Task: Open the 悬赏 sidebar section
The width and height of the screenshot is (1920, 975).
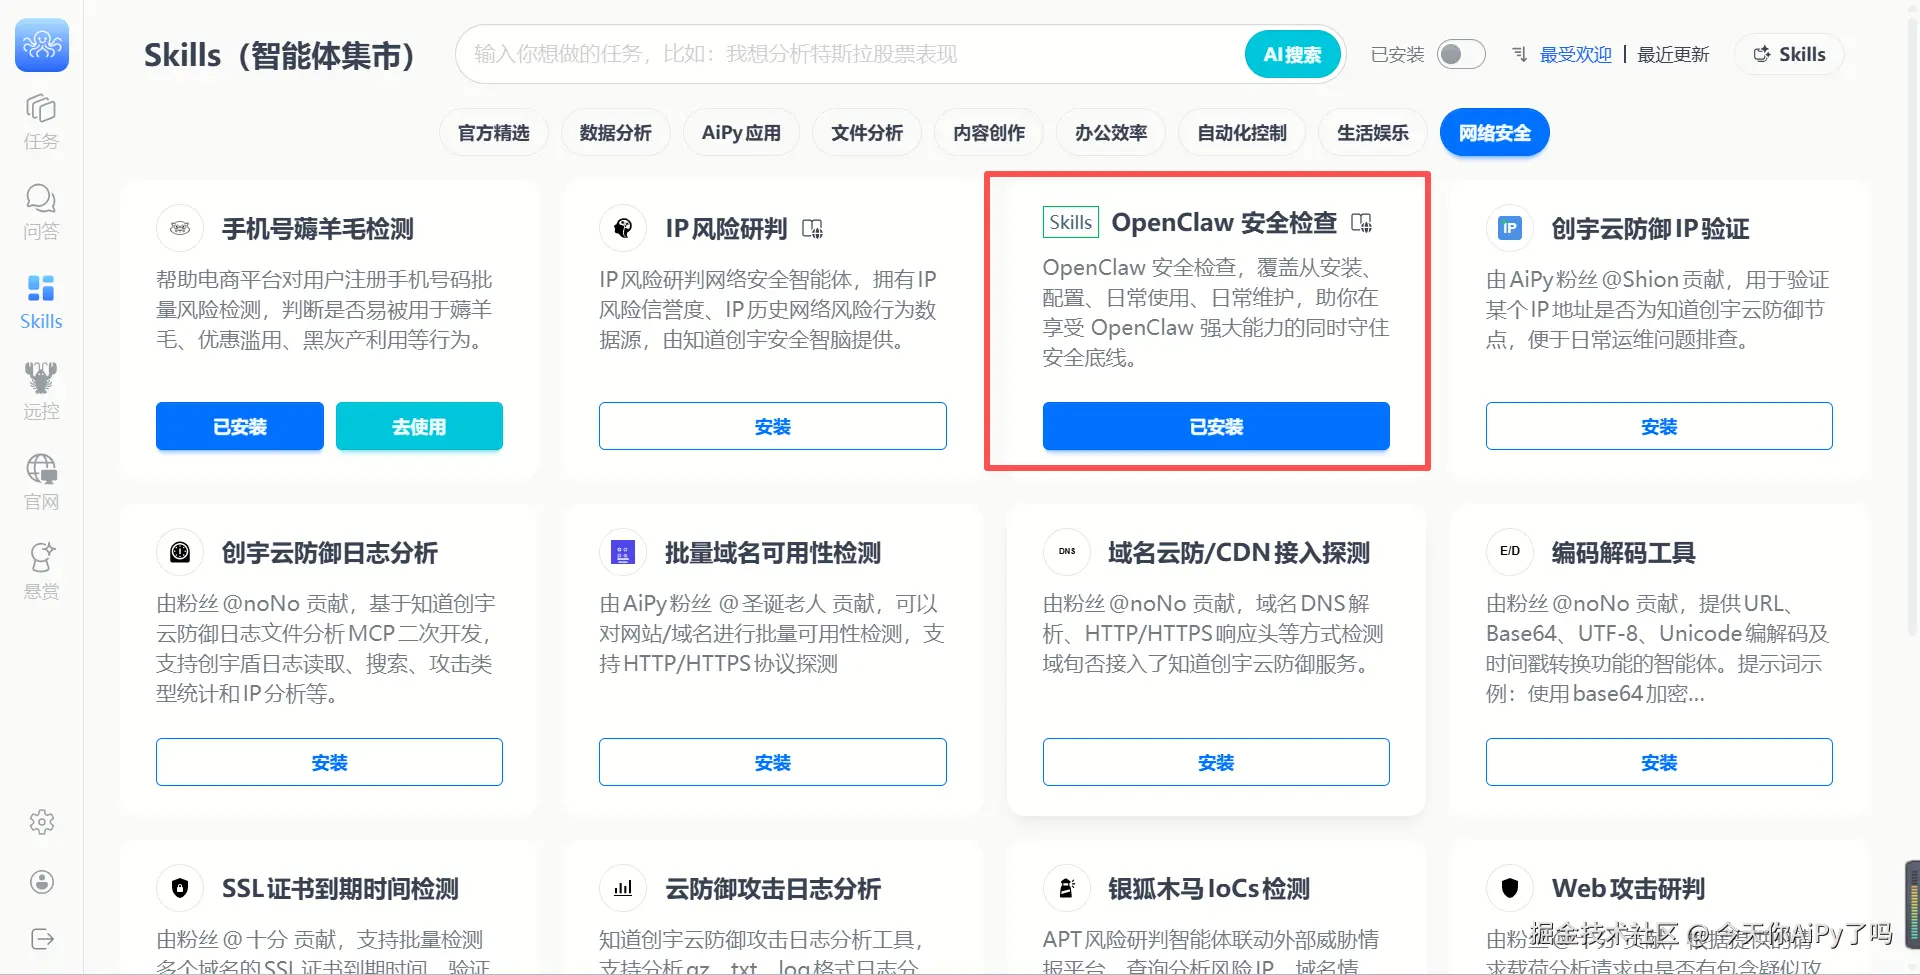Action: click(41, 571)
